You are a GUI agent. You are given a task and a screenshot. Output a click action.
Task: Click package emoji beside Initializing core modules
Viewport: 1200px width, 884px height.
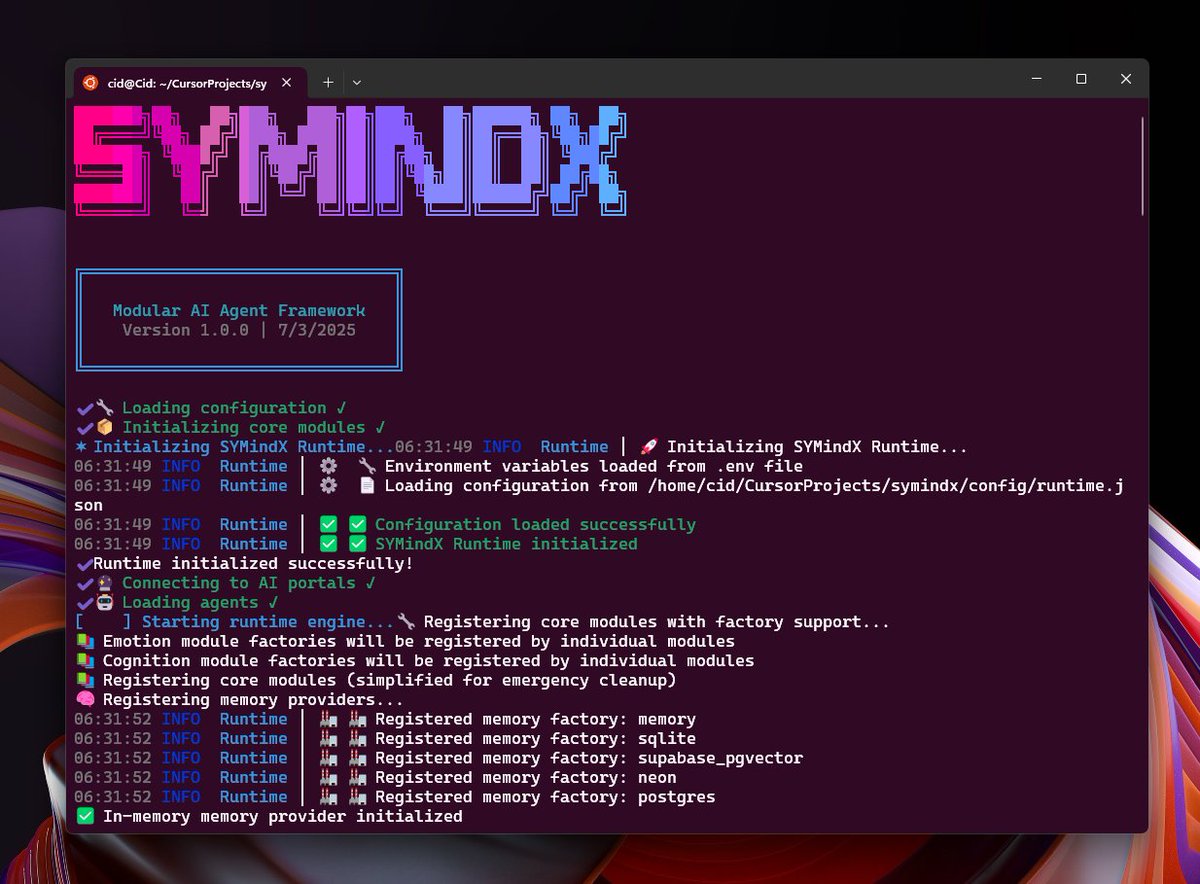tap(104, 427)
